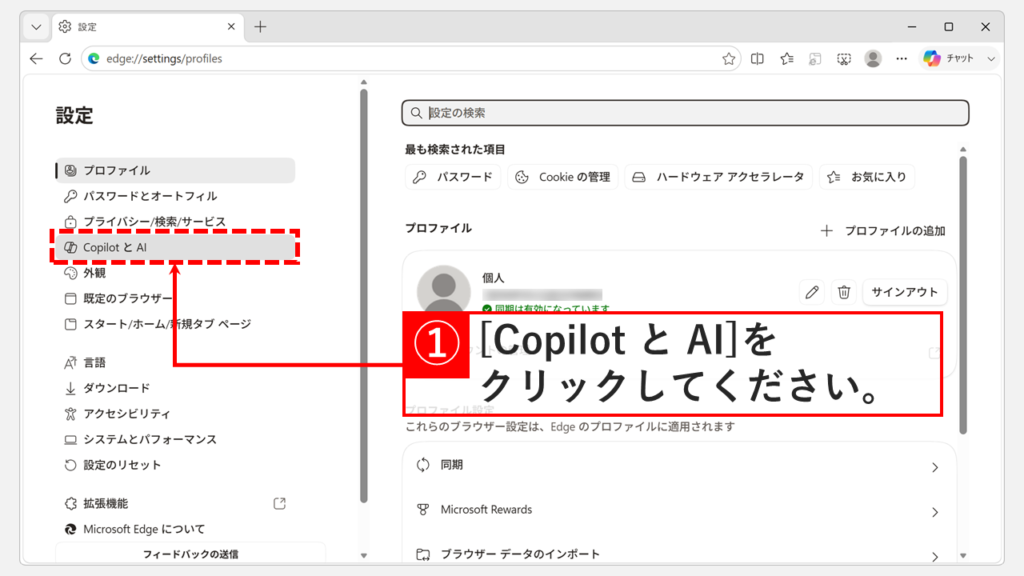The width and height of the screenshot is (1024, 576).
Task: Open 言語 settings
Action: [175, 362]
